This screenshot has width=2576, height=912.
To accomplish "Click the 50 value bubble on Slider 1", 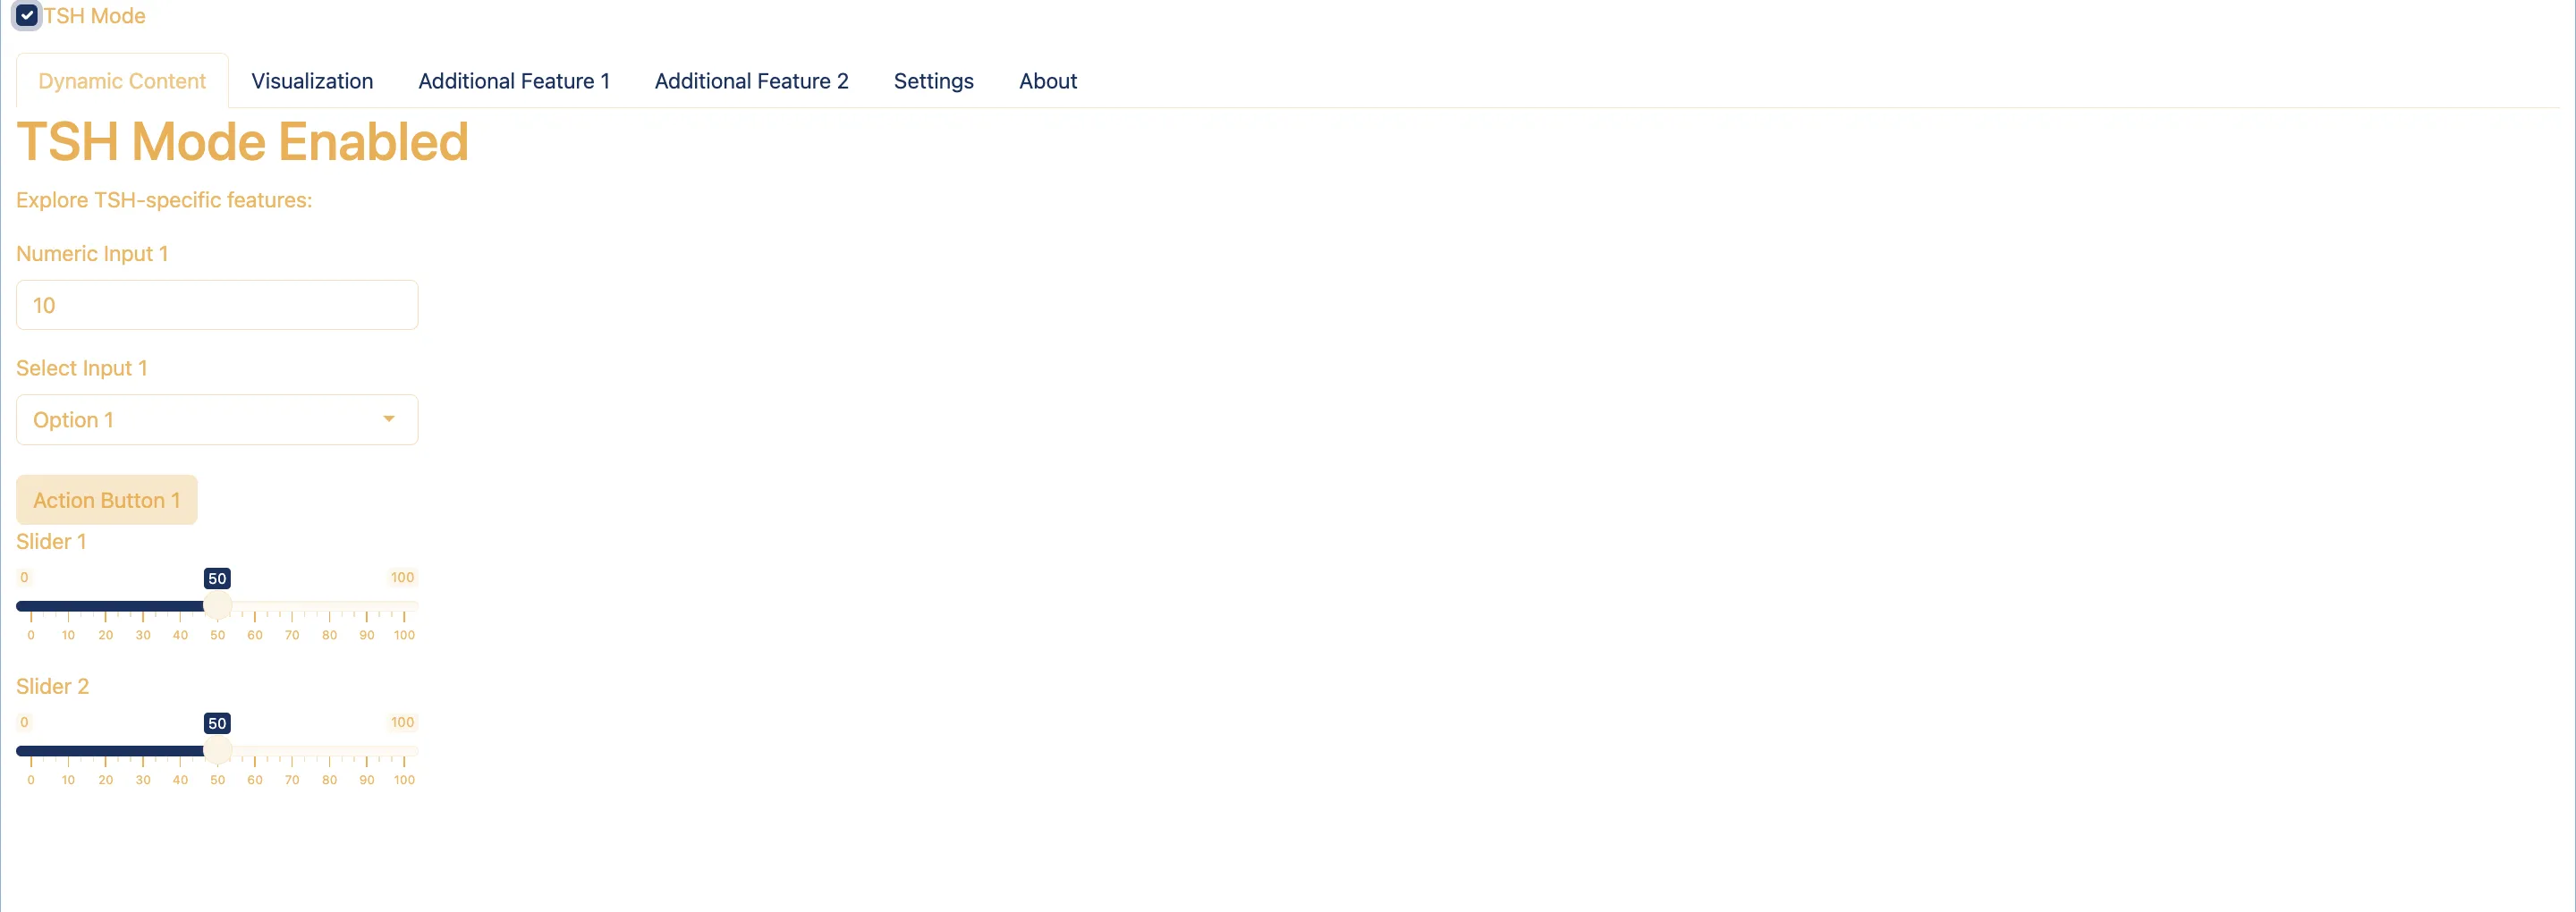I will (217, 579).
